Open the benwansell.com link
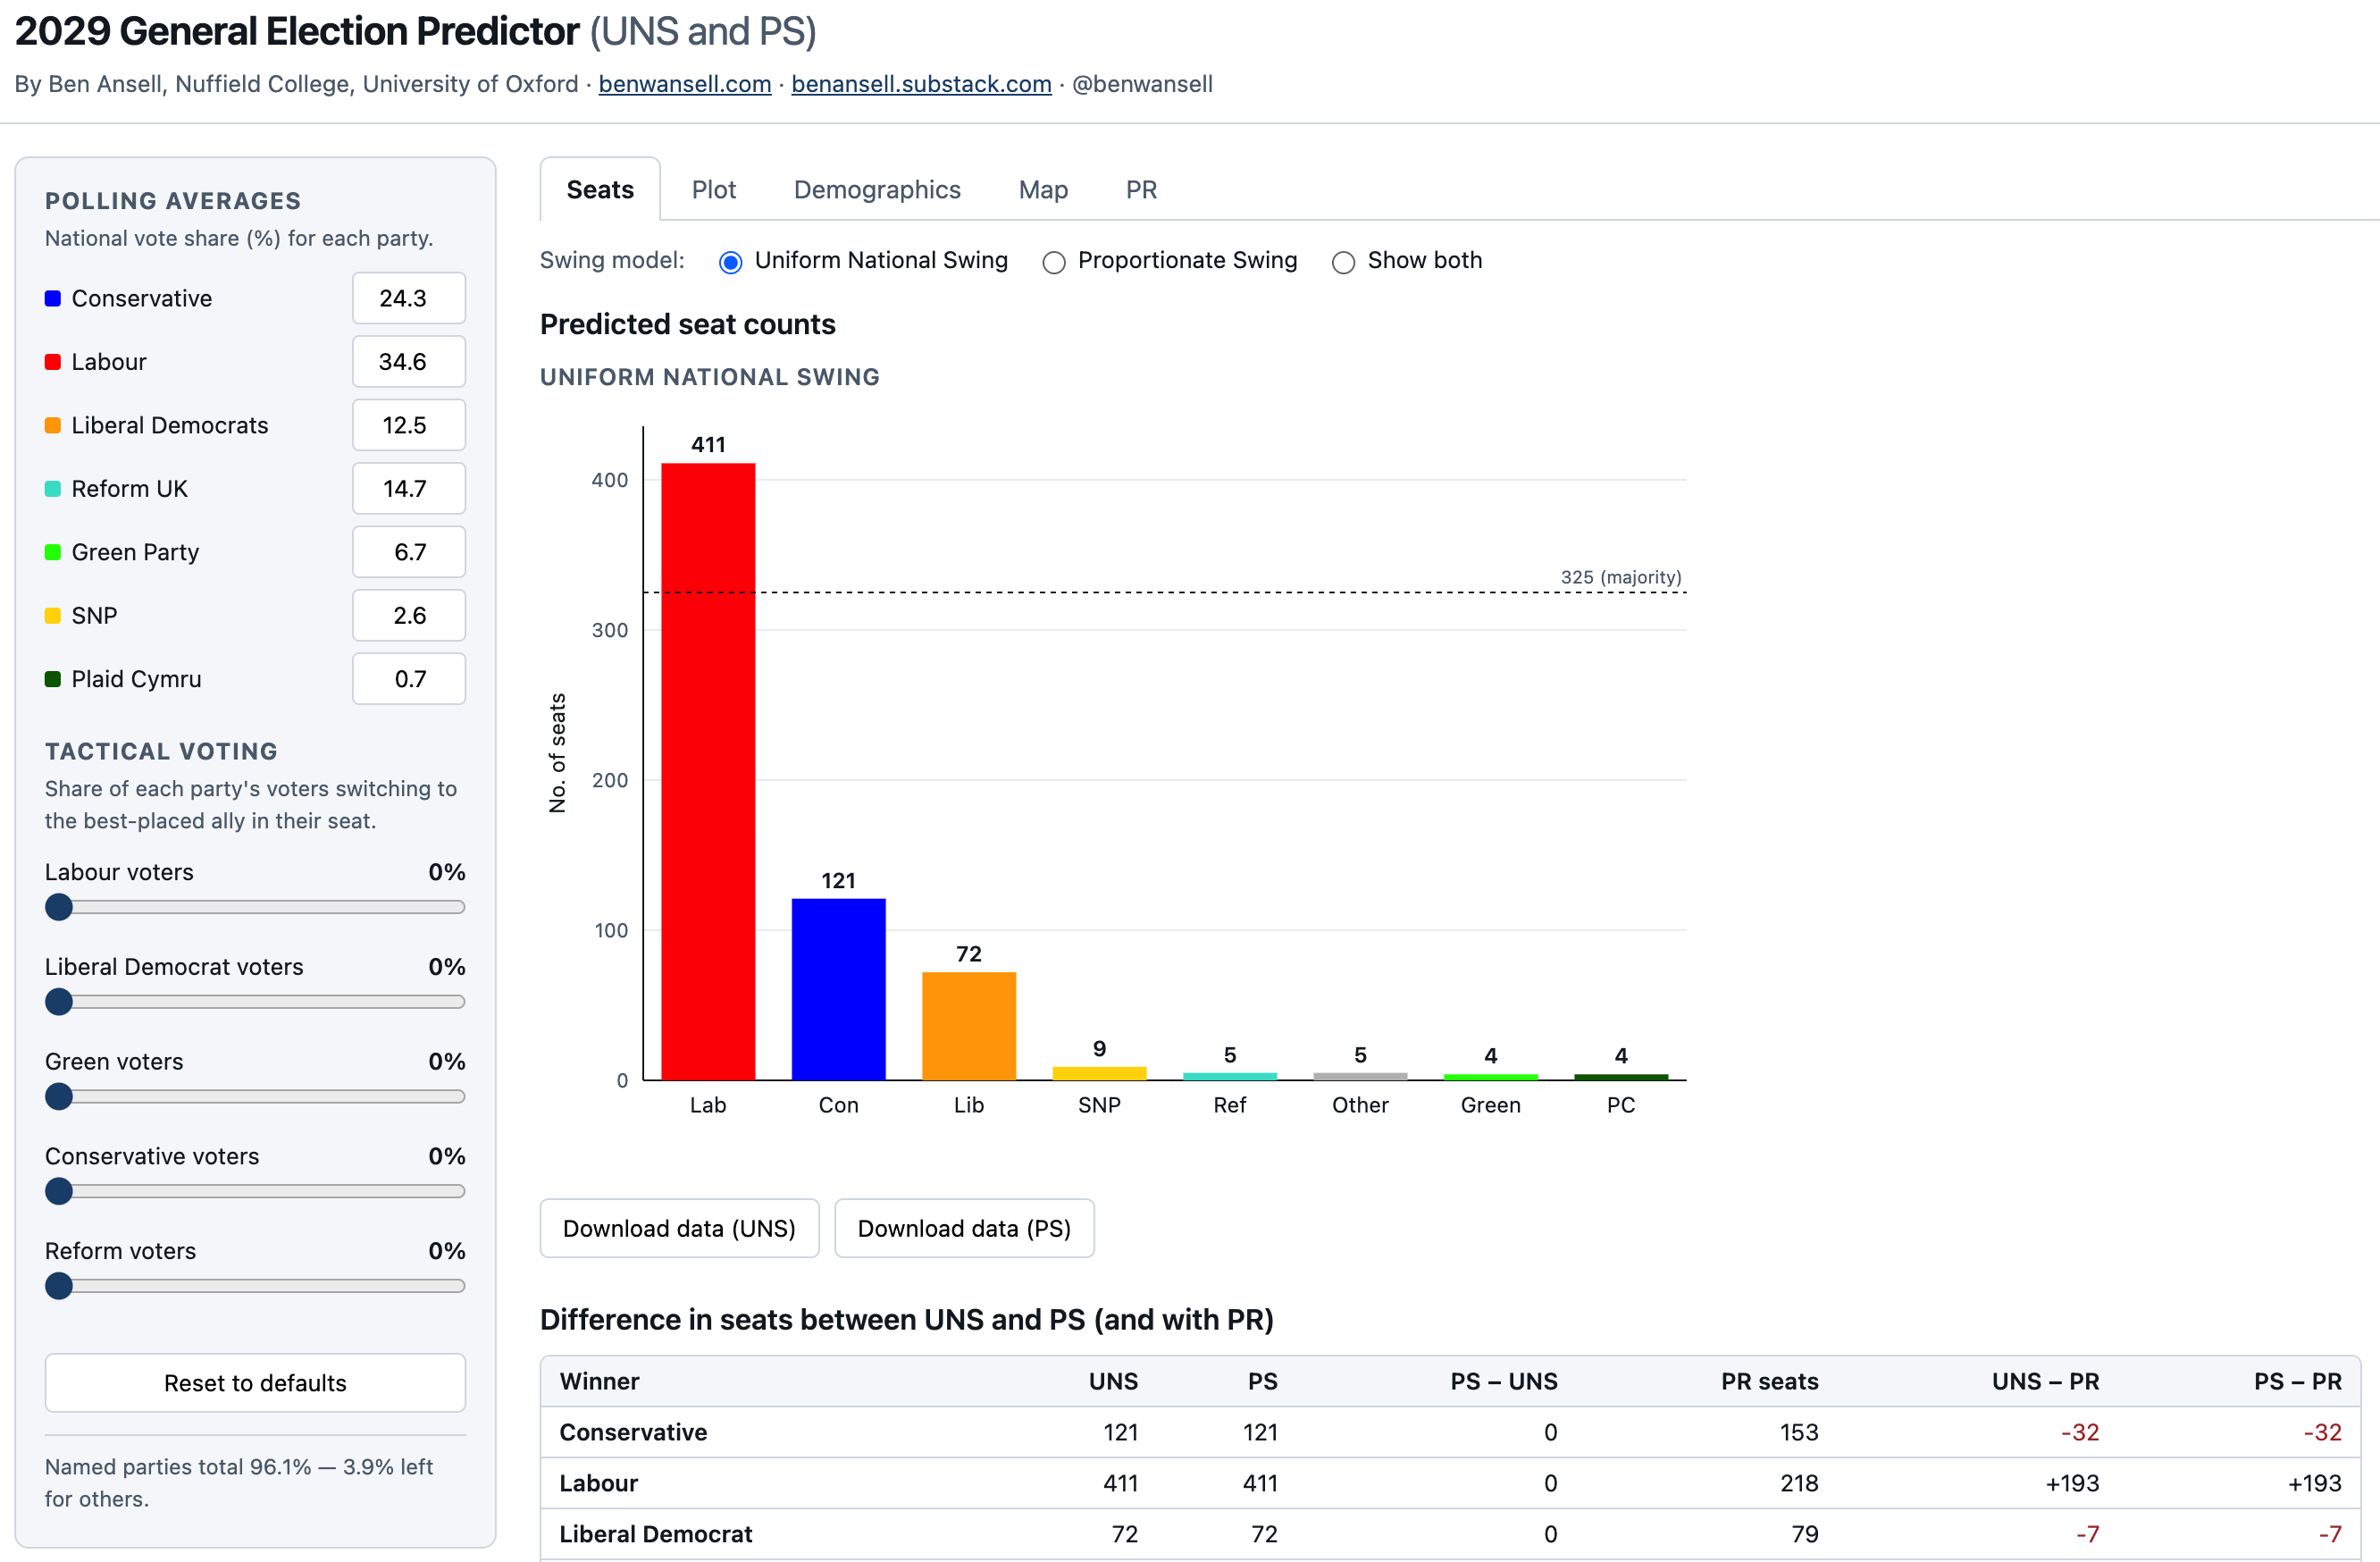 [685, 84]
